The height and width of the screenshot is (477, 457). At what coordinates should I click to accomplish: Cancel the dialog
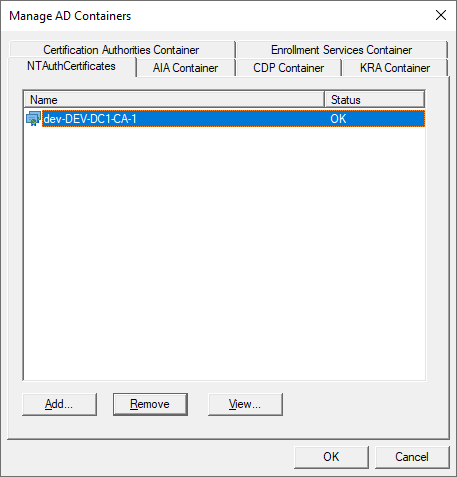pyautogui.click(x=412, y=457)
